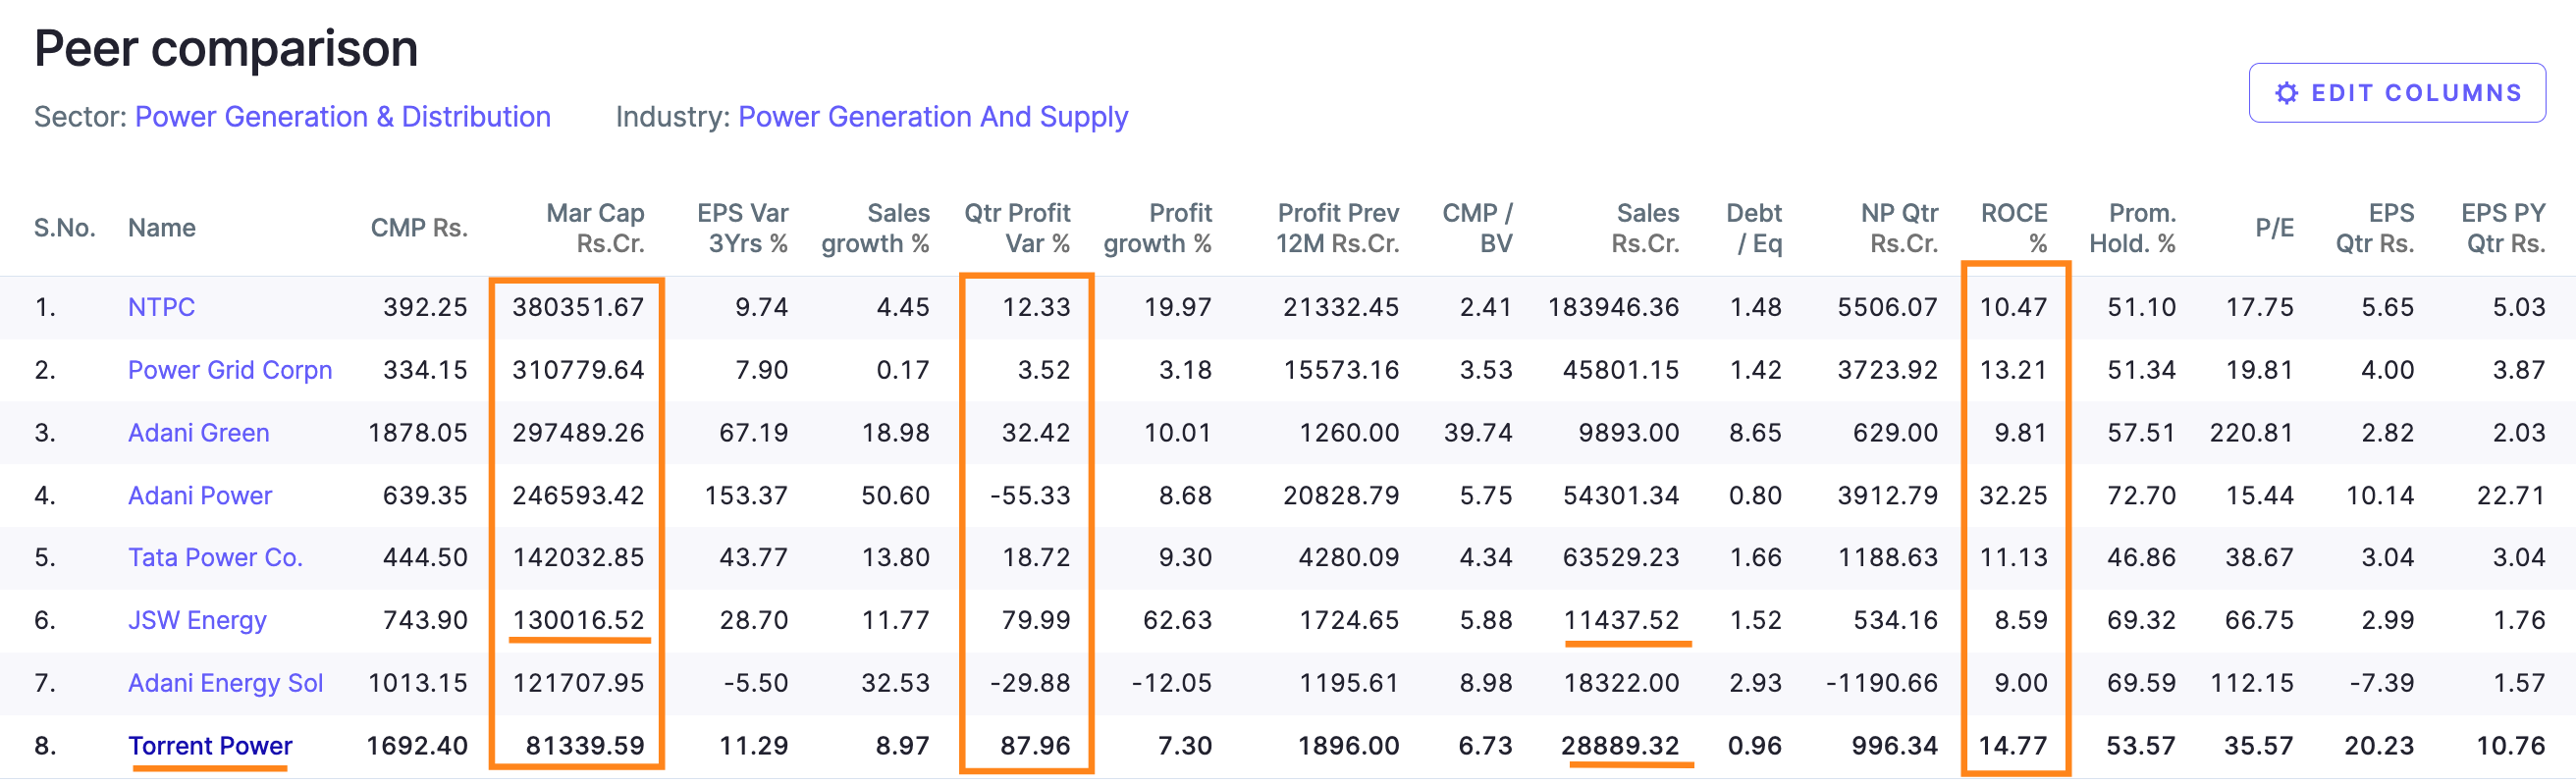The image size is (2576, 783).
Task: Click Adani Green P/E value 220.81
Action: coord(2251,433)
